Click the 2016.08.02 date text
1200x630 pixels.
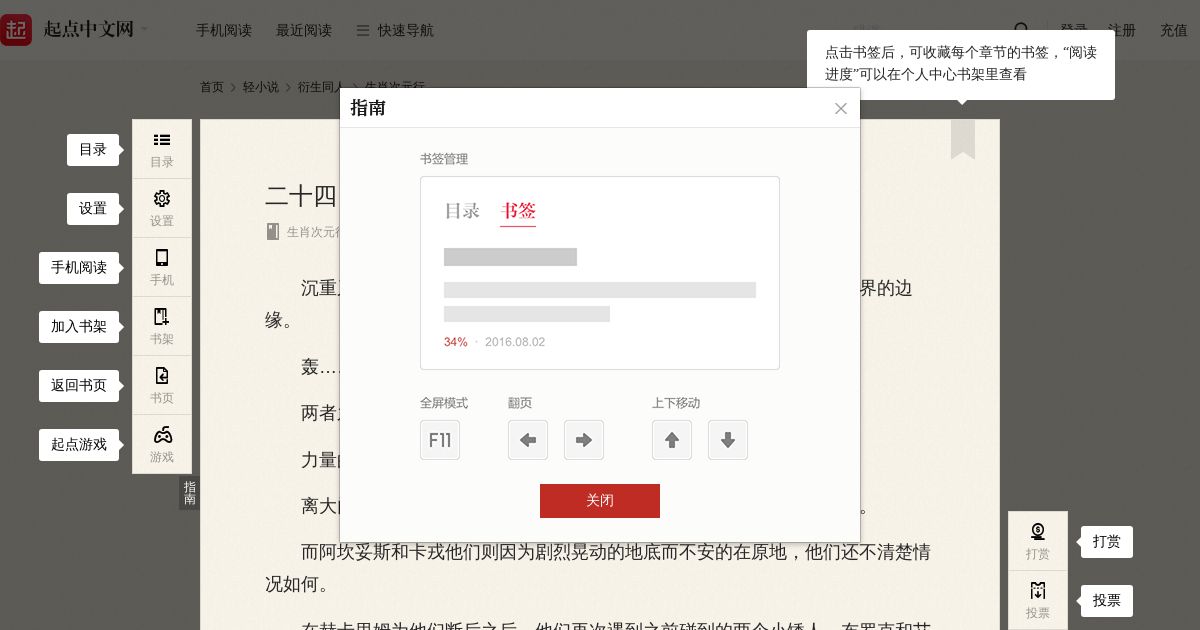pyautogui.click(x=515, y=342)
